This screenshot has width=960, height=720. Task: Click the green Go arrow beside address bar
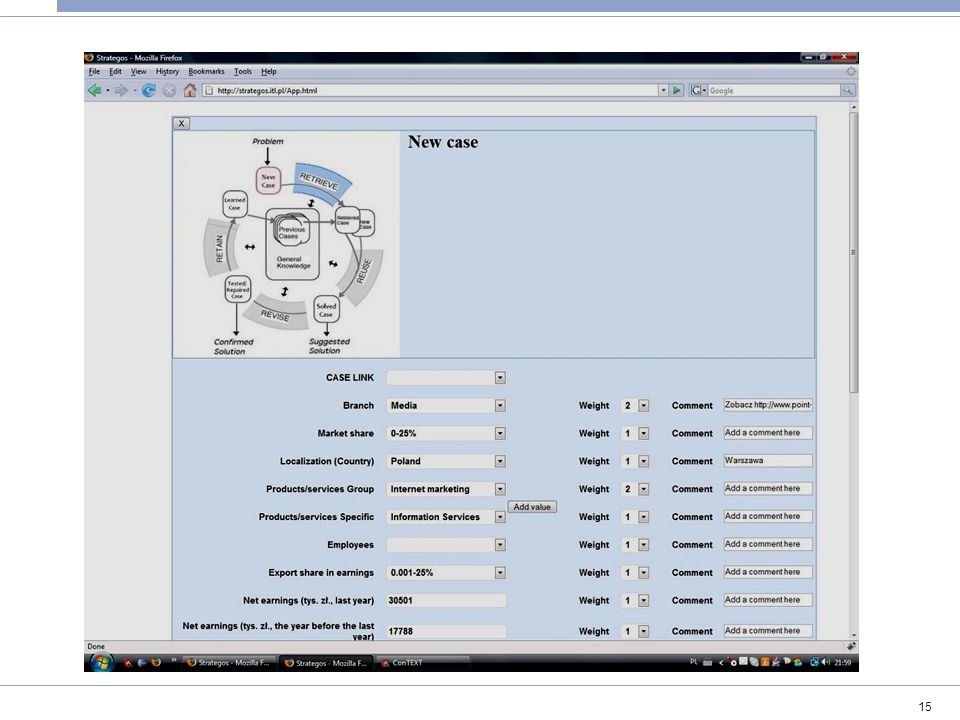pos(677,91)
